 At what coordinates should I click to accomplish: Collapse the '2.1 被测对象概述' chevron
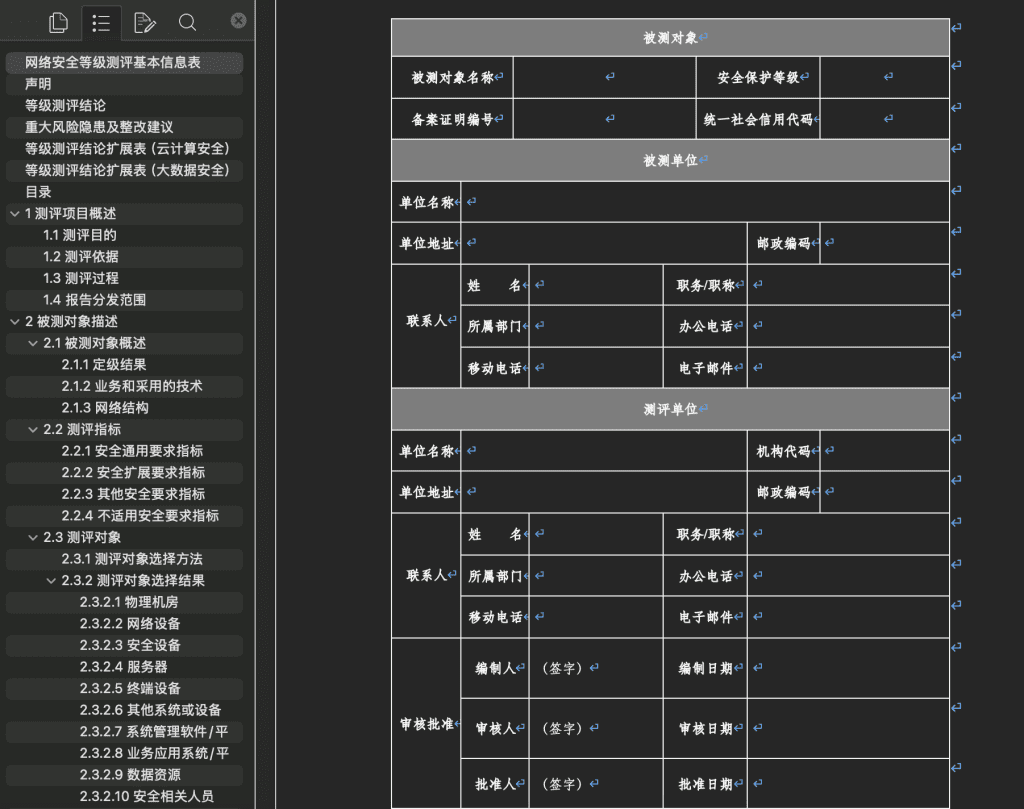(33, 344)
